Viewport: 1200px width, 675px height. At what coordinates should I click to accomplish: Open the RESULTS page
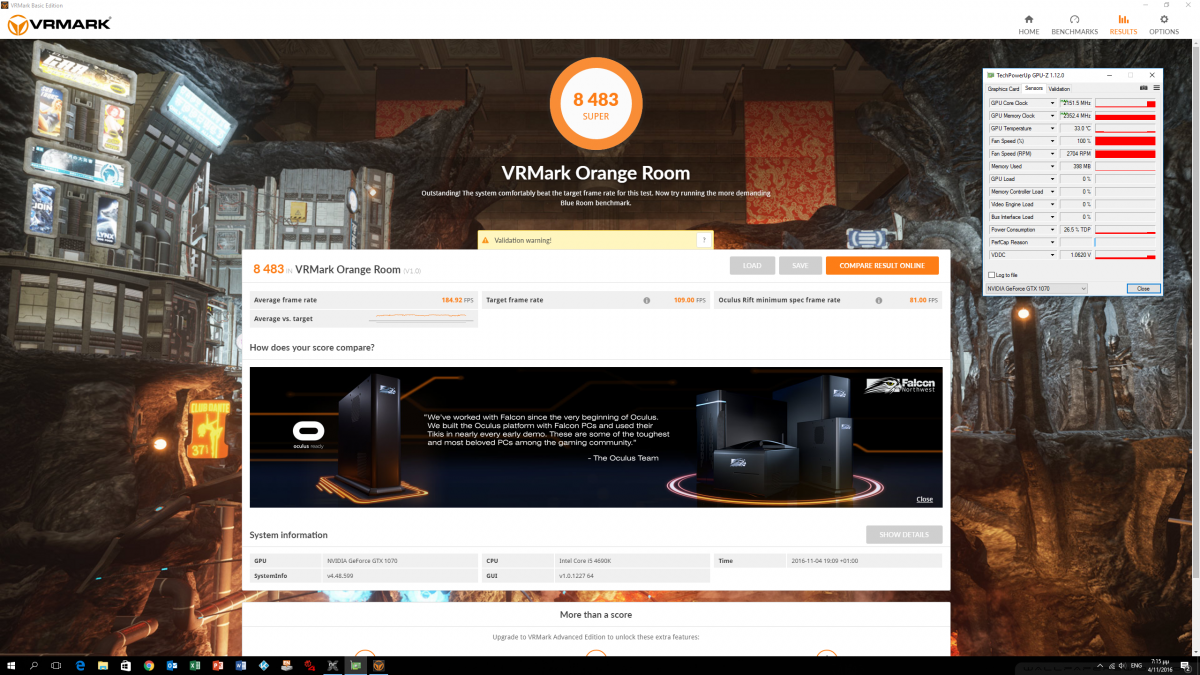1123,24
